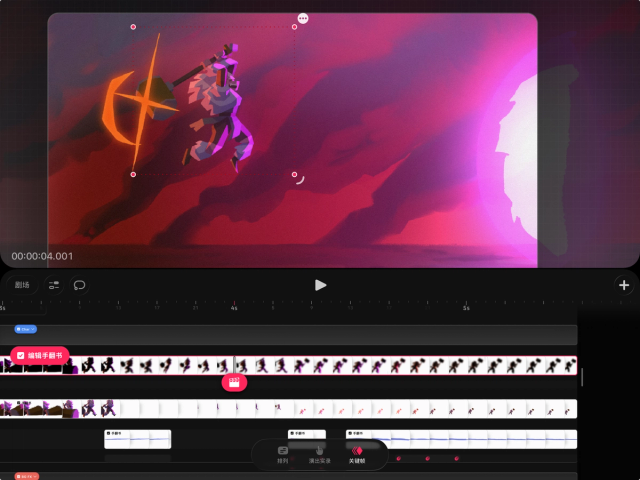
Task: Switch to the 演出实录 mode tab
Action: coord(320,455)
